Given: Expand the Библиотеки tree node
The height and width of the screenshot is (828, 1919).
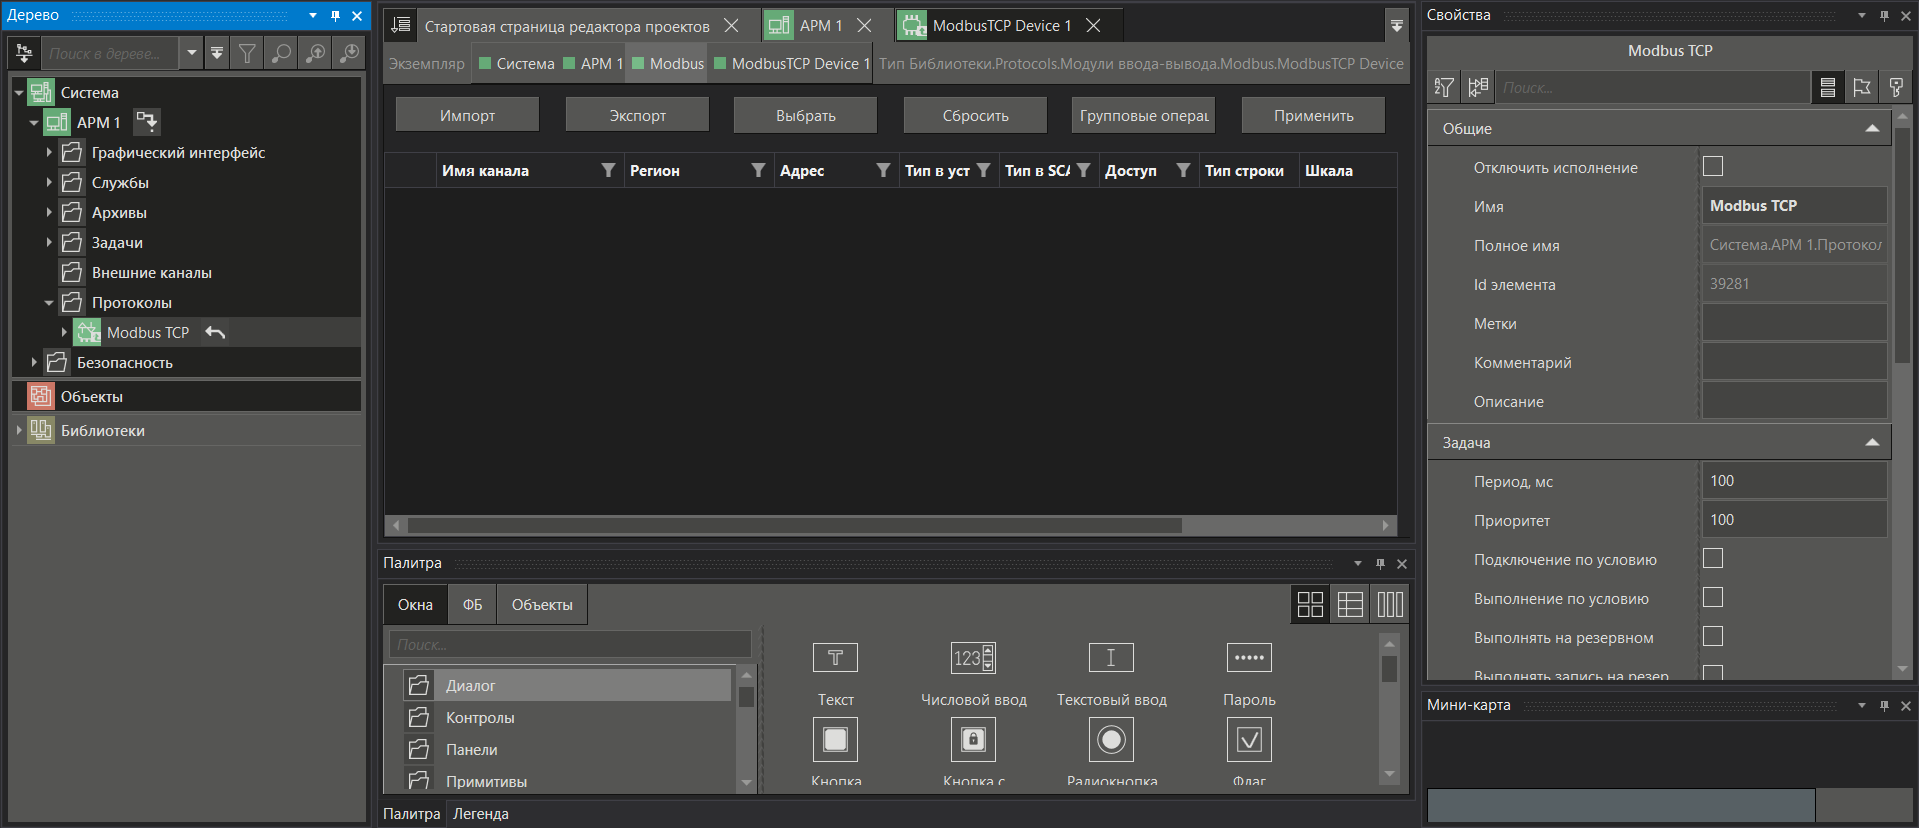Looking at the screenshot, I should pos(19,431).
